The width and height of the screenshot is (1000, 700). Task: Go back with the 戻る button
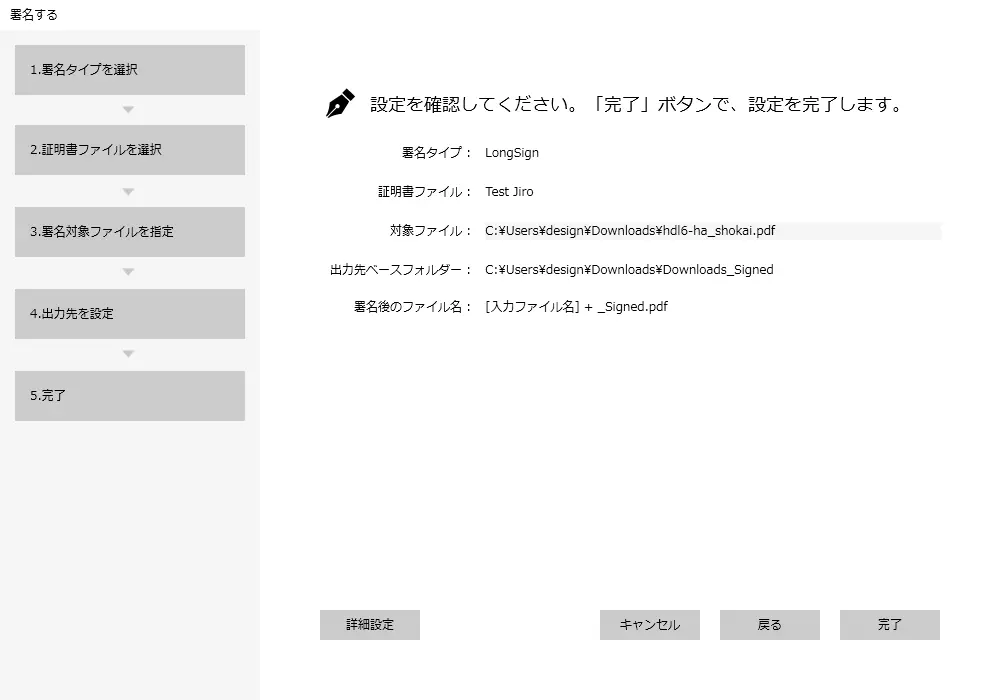pos(770,625)
